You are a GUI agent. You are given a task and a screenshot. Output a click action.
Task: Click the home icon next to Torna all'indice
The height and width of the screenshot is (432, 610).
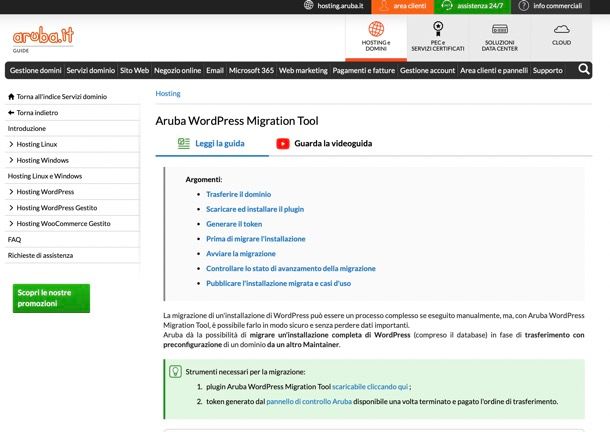[11, 97]
